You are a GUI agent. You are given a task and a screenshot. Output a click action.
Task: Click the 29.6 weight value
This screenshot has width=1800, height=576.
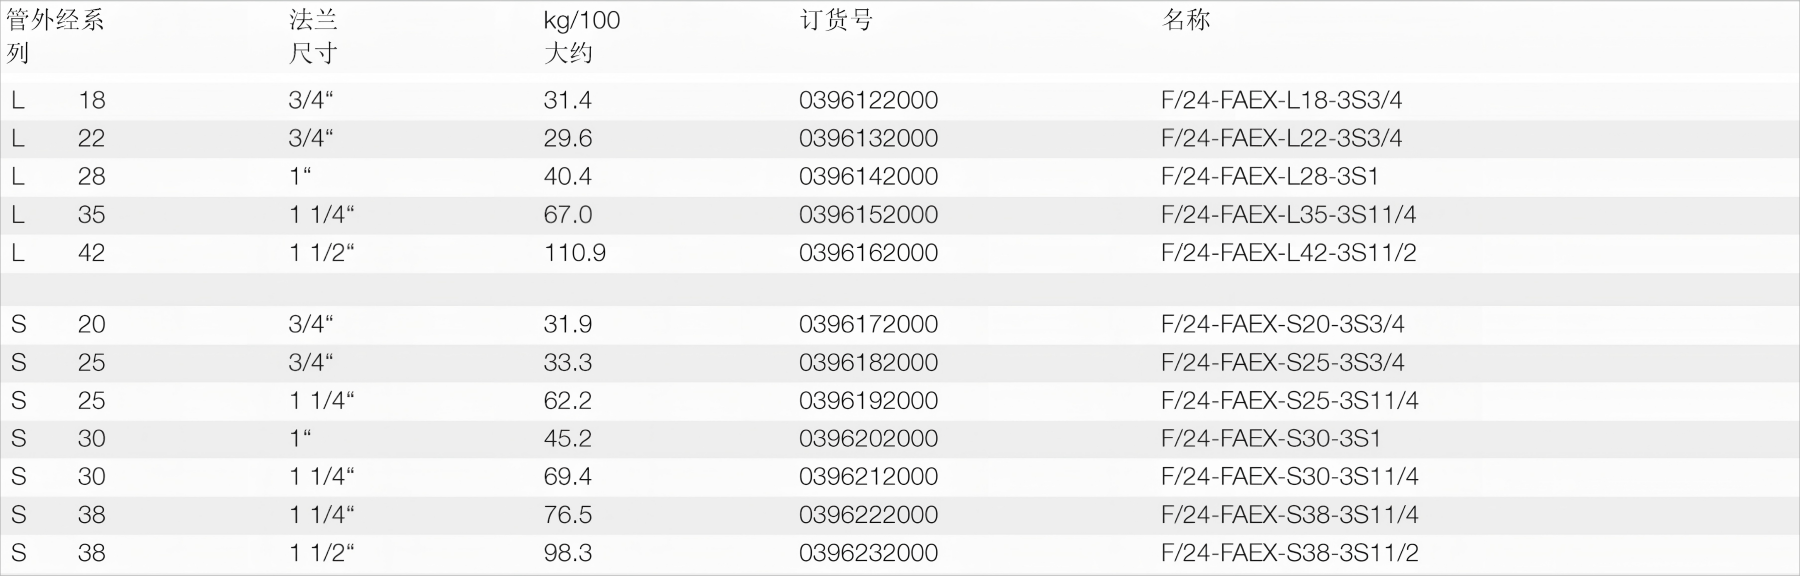point(567,139)
